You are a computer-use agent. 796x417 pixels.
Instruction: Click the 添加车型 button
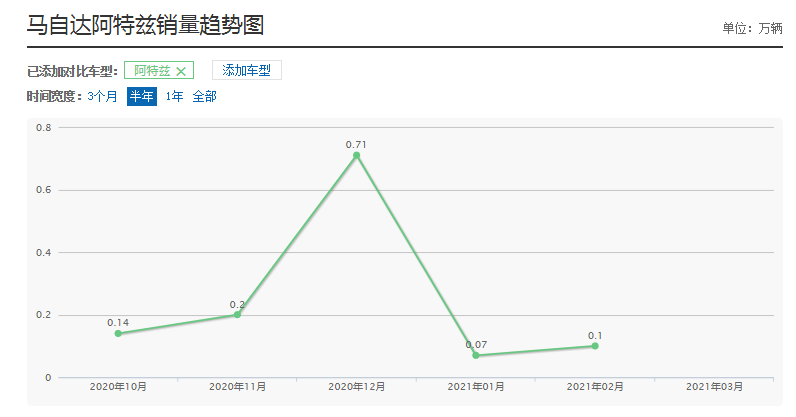click(247, 70)
